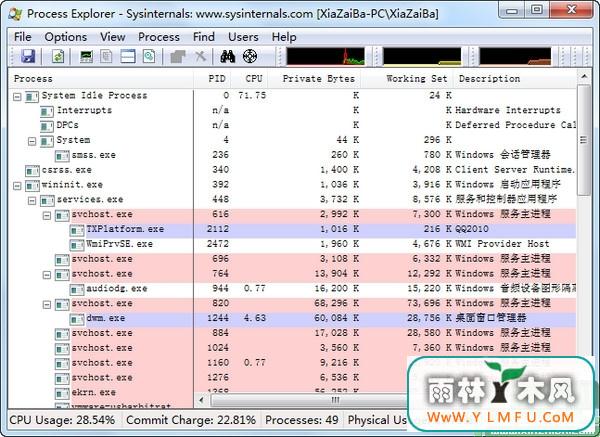Click the ekrn.exe process icon
The image size is (600, 437).
[62, 393]
